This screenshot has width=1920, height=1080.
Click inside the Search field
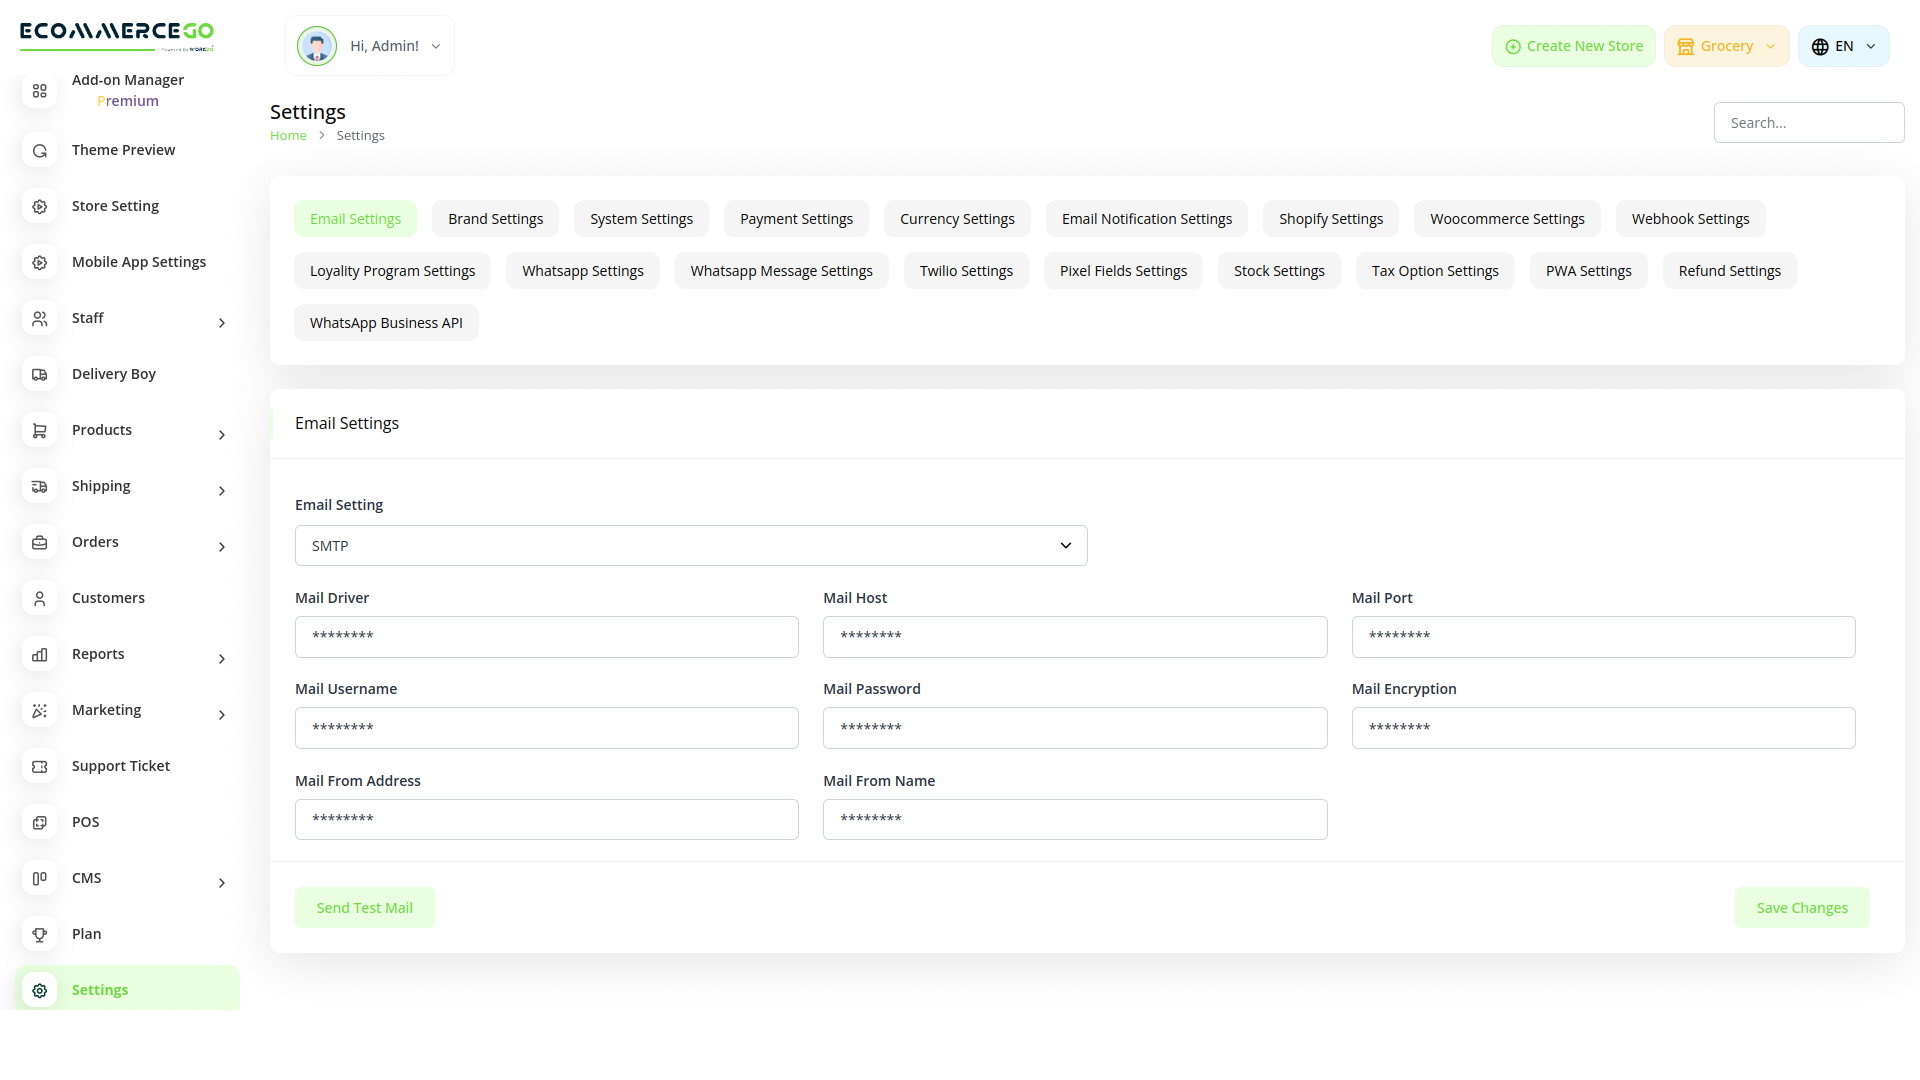click(x=1809, y=122)
